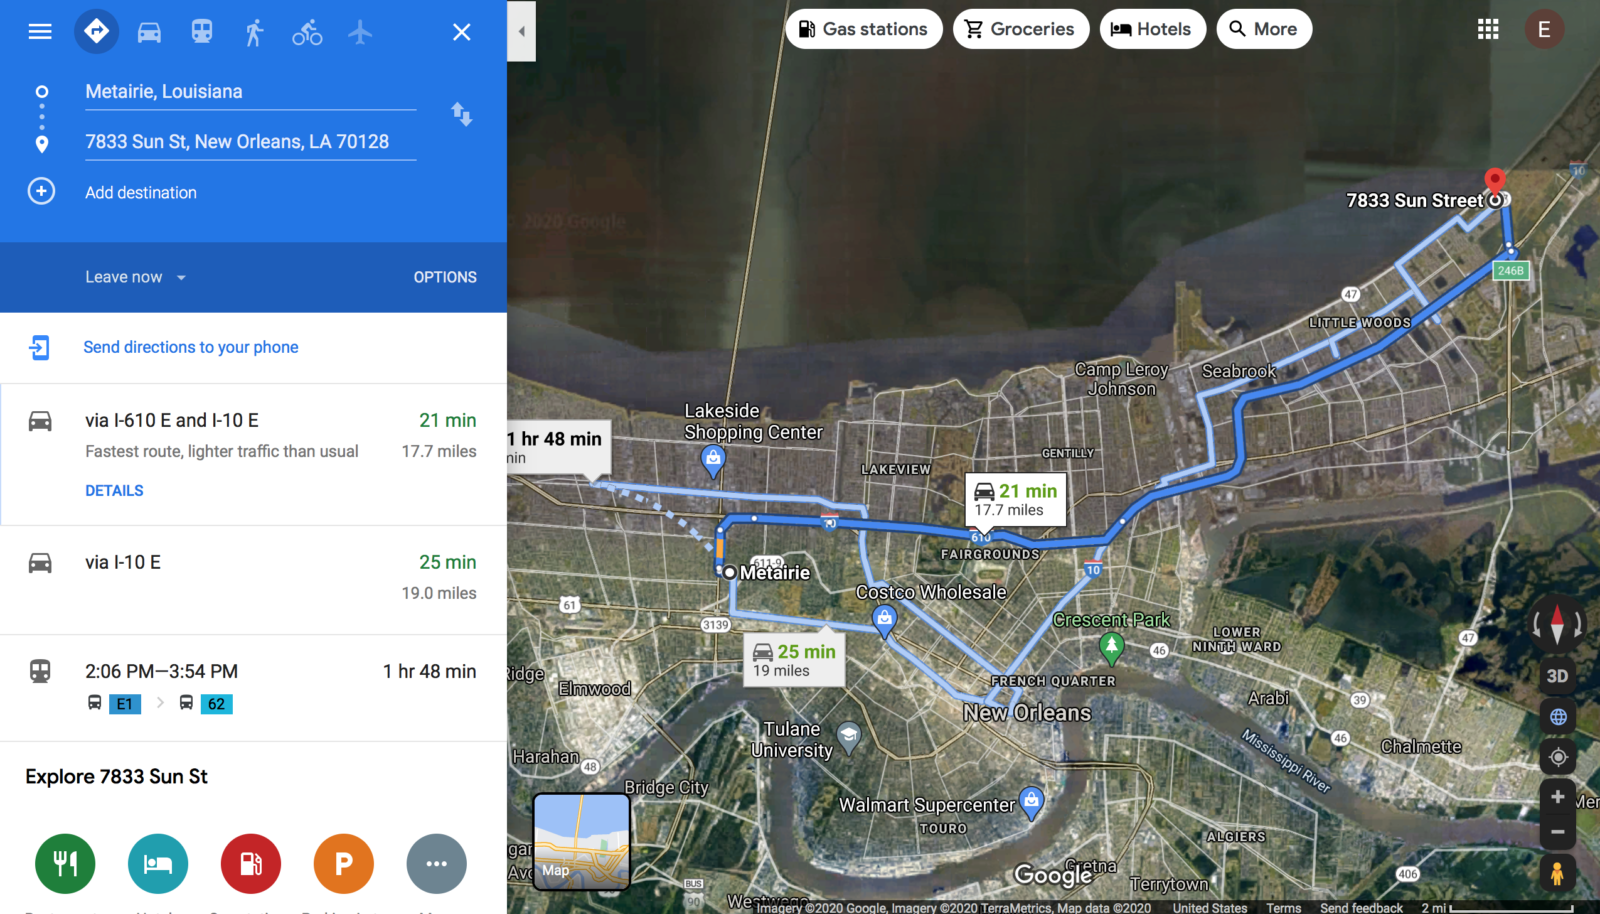Open route OPTIONS

click(x=445, y=277)
